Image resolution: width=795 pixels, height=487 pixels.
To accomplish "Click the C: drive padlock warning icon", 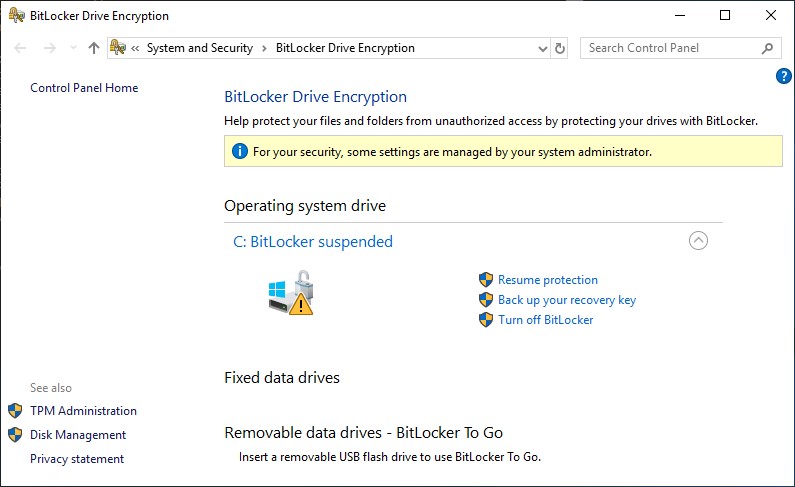I will pyautogui.click(x=291, y=294).
